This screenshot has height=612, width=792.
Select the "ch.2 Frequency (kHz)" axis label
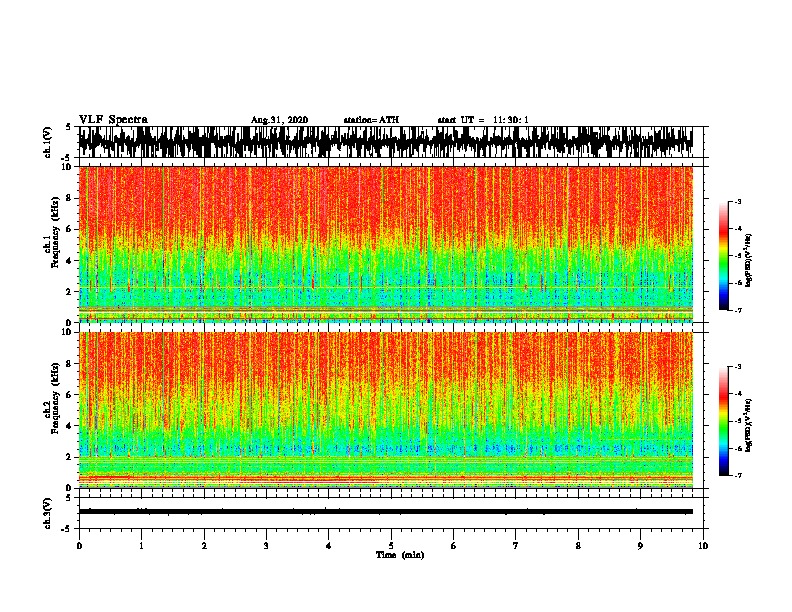52,398
